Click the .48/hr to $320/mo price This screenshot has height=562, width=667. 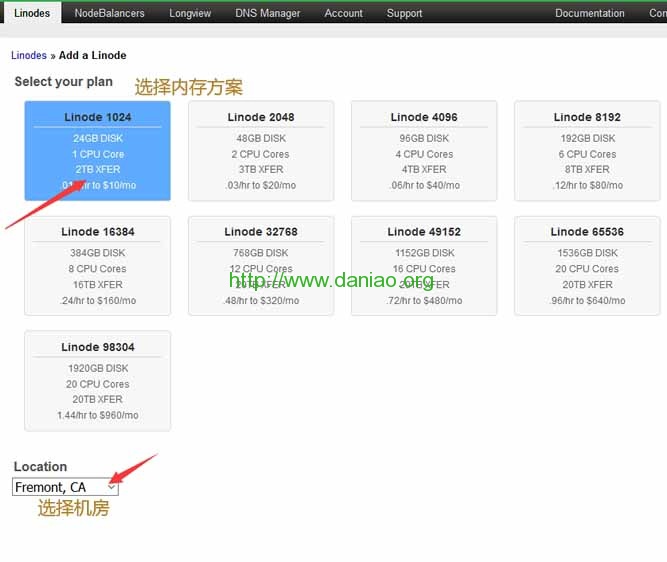point(261,300)
